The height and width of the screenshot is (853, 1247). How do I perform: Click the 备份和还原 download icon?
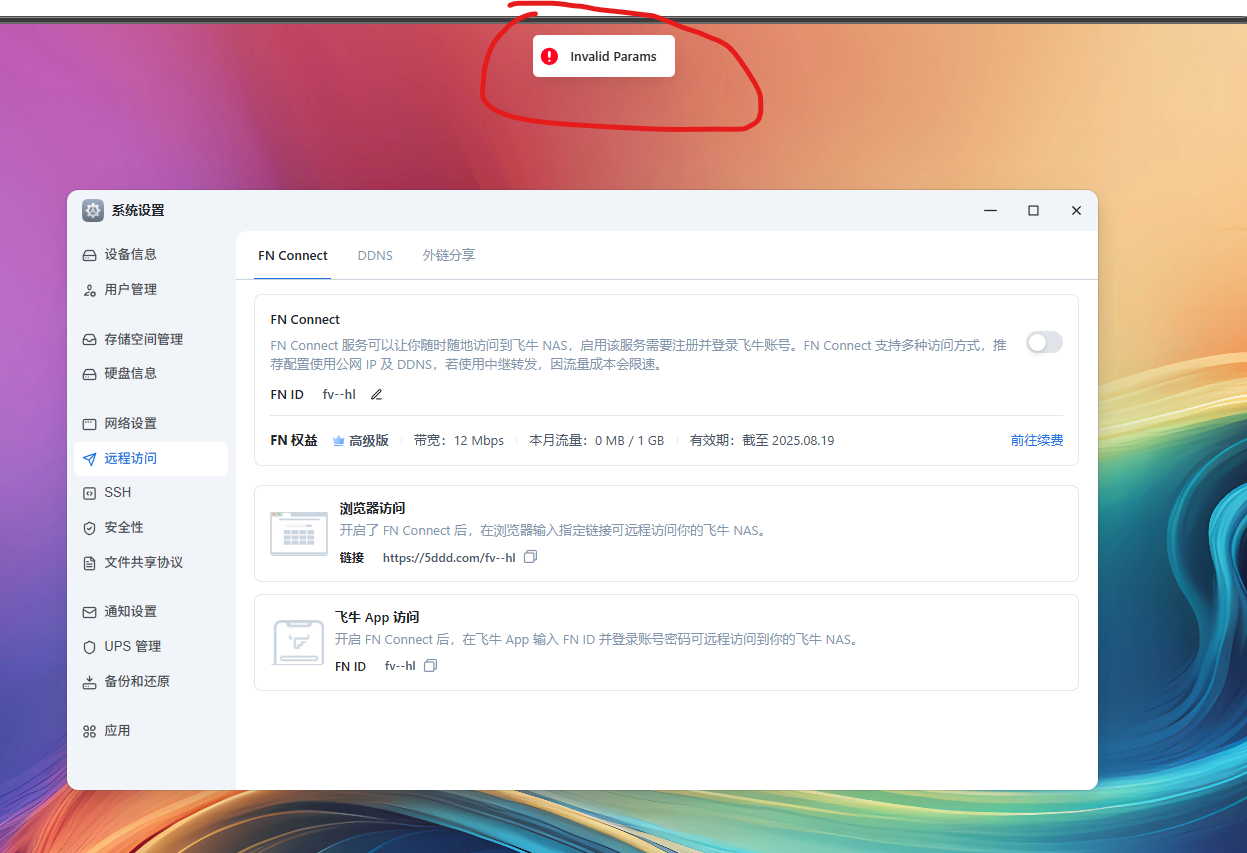pos(89,682)
